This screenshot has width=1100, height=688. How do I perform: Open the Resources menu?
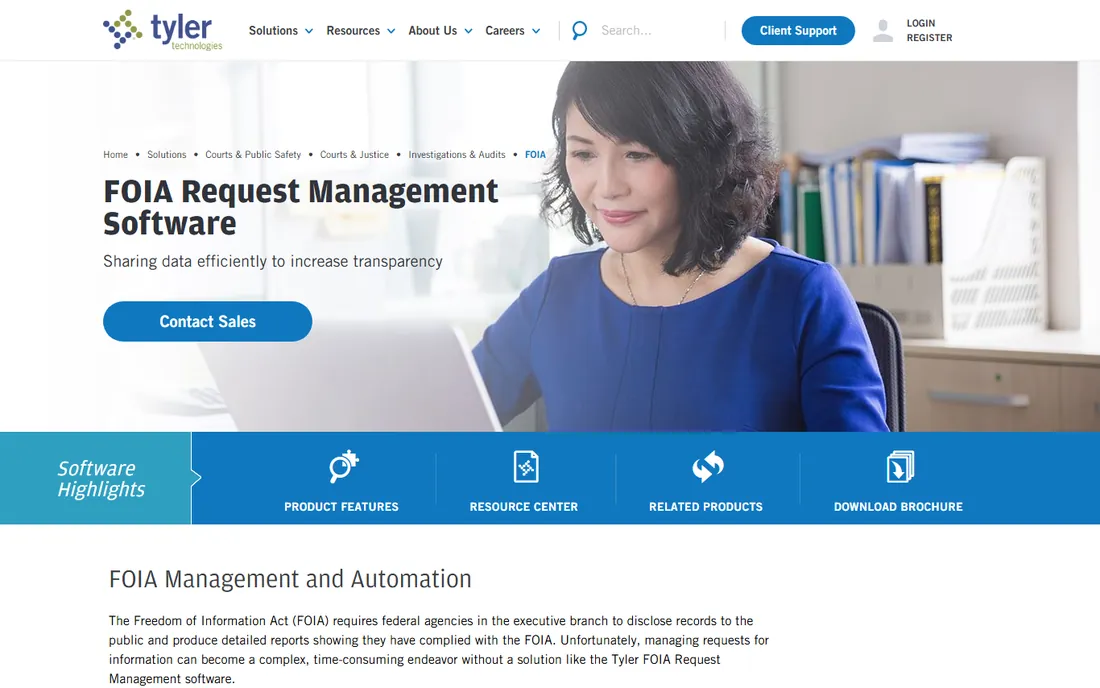tap(353, 31)
